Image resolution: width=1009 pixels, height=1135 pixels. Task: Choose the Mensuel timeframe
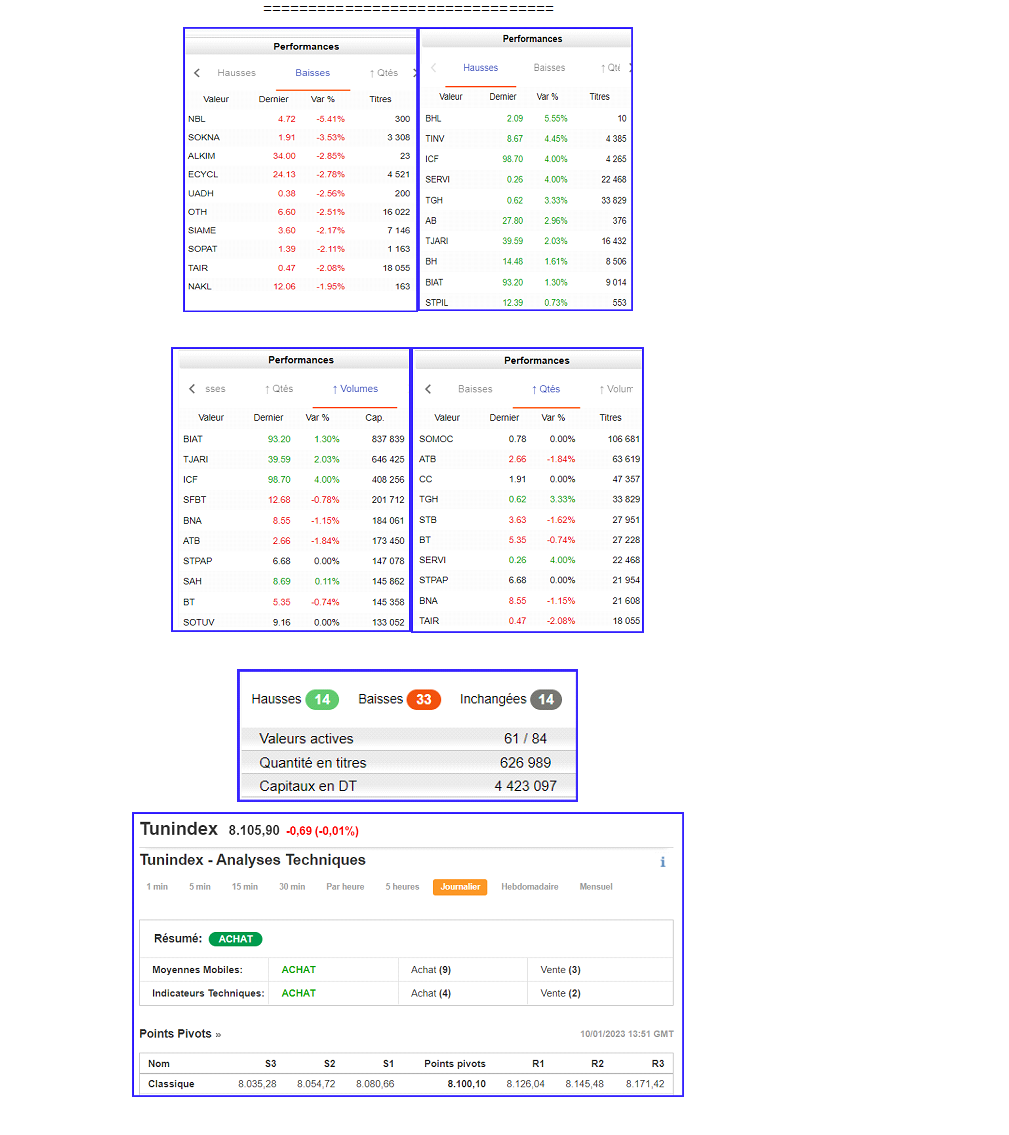(x=596, y=887)
